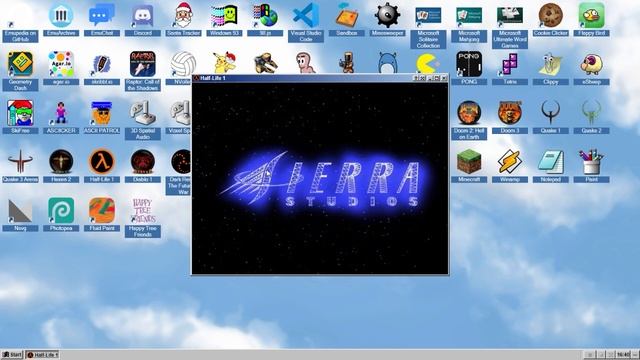640x360 pixels.
Task: Open the ASCIICKER desktop icon
Action: pyautogui.click(x=61, y=116)
